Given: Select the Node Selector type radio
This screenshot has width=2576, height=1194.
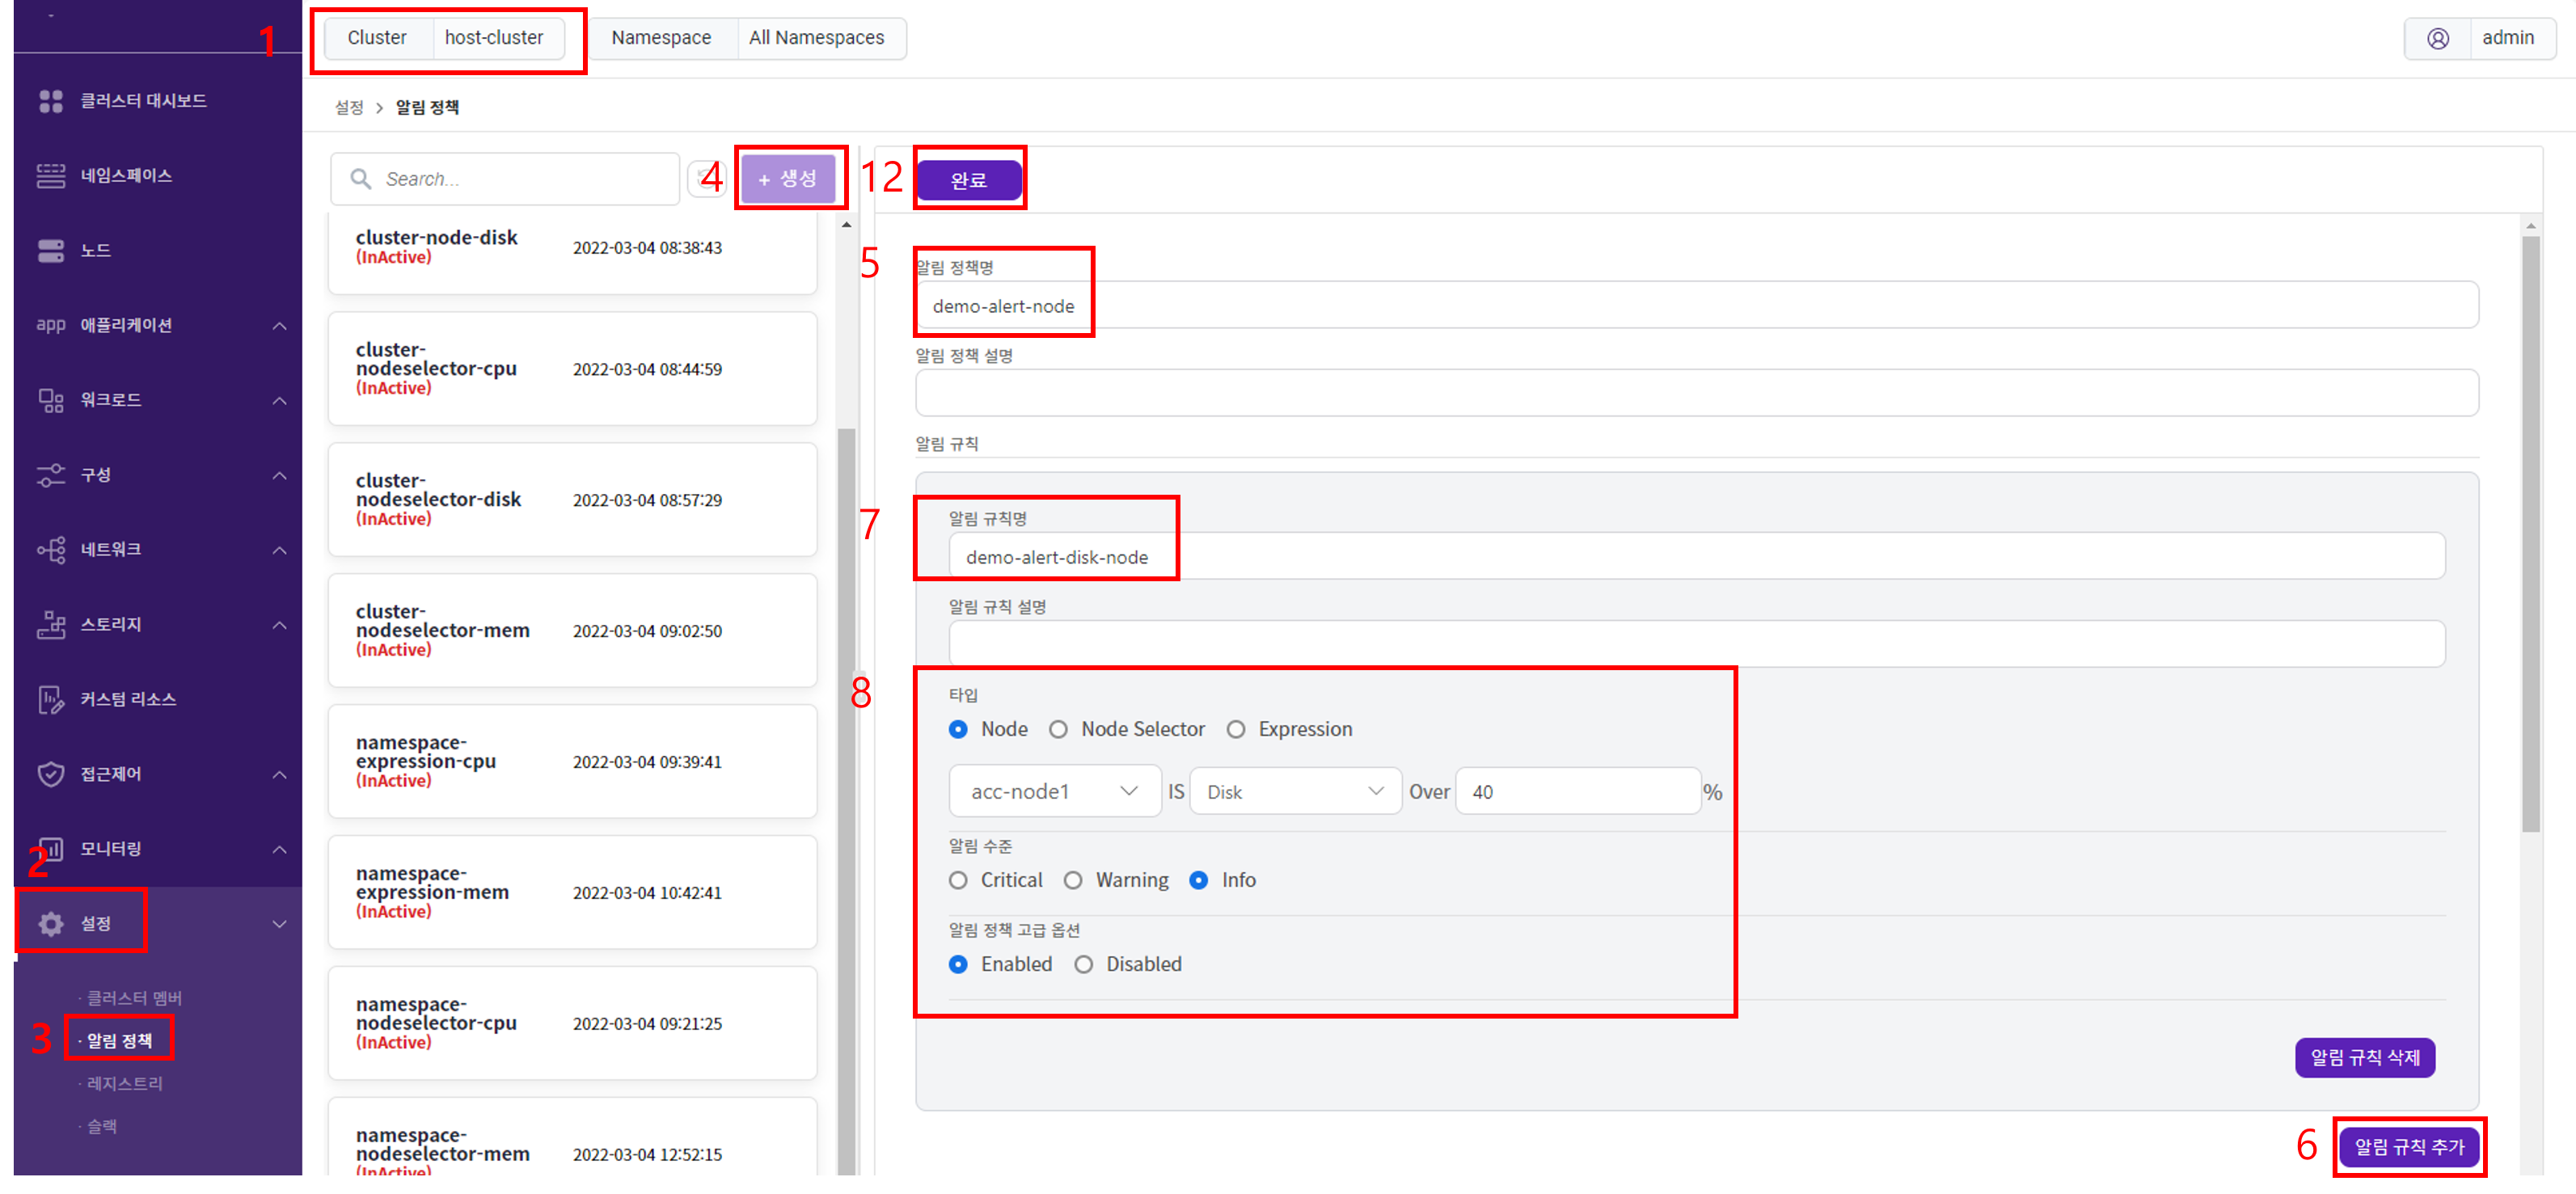Looking at the screenshot, I should pos(1058,730).
